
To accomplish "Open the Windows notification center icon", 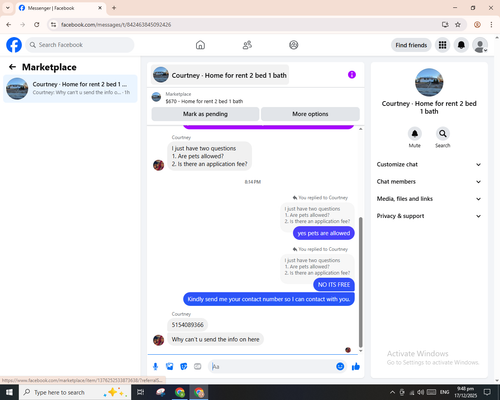I will pos(487,392).
